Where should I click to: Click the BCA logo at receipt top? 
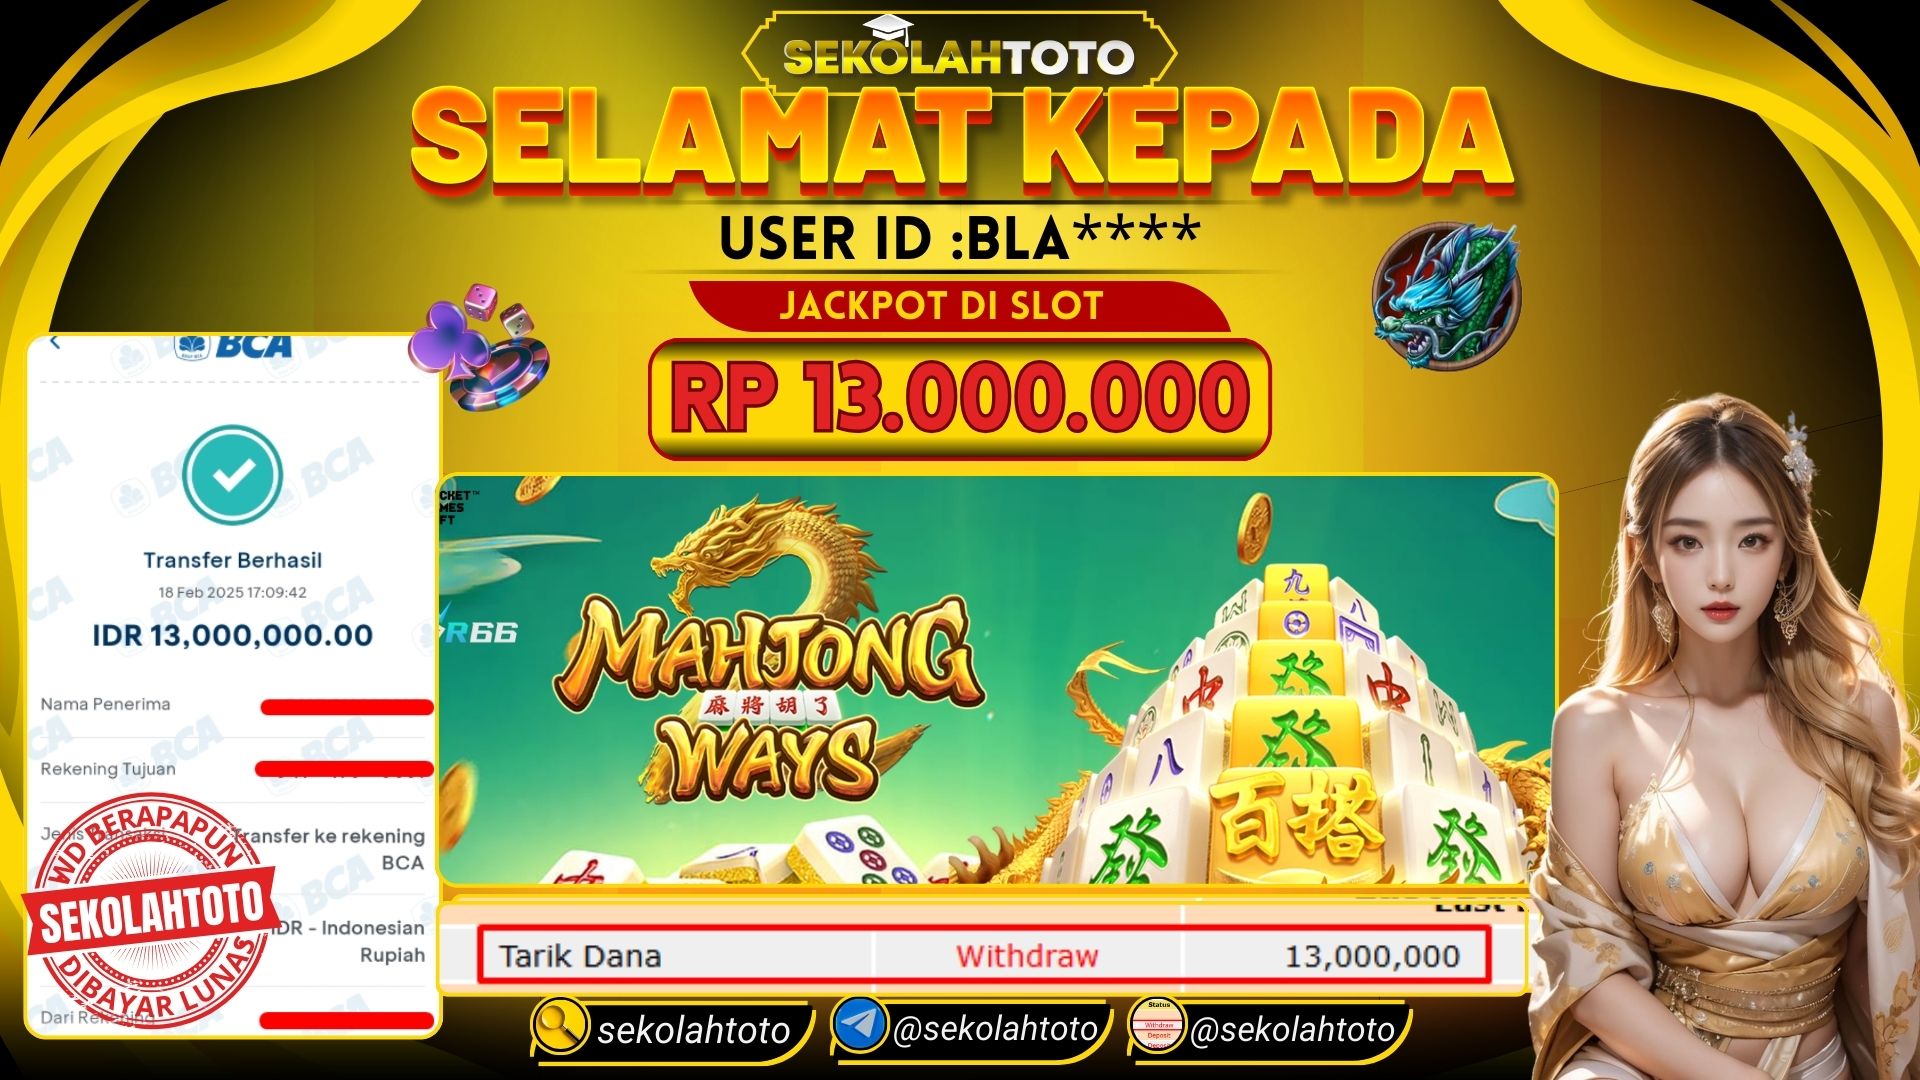point(233,346)
